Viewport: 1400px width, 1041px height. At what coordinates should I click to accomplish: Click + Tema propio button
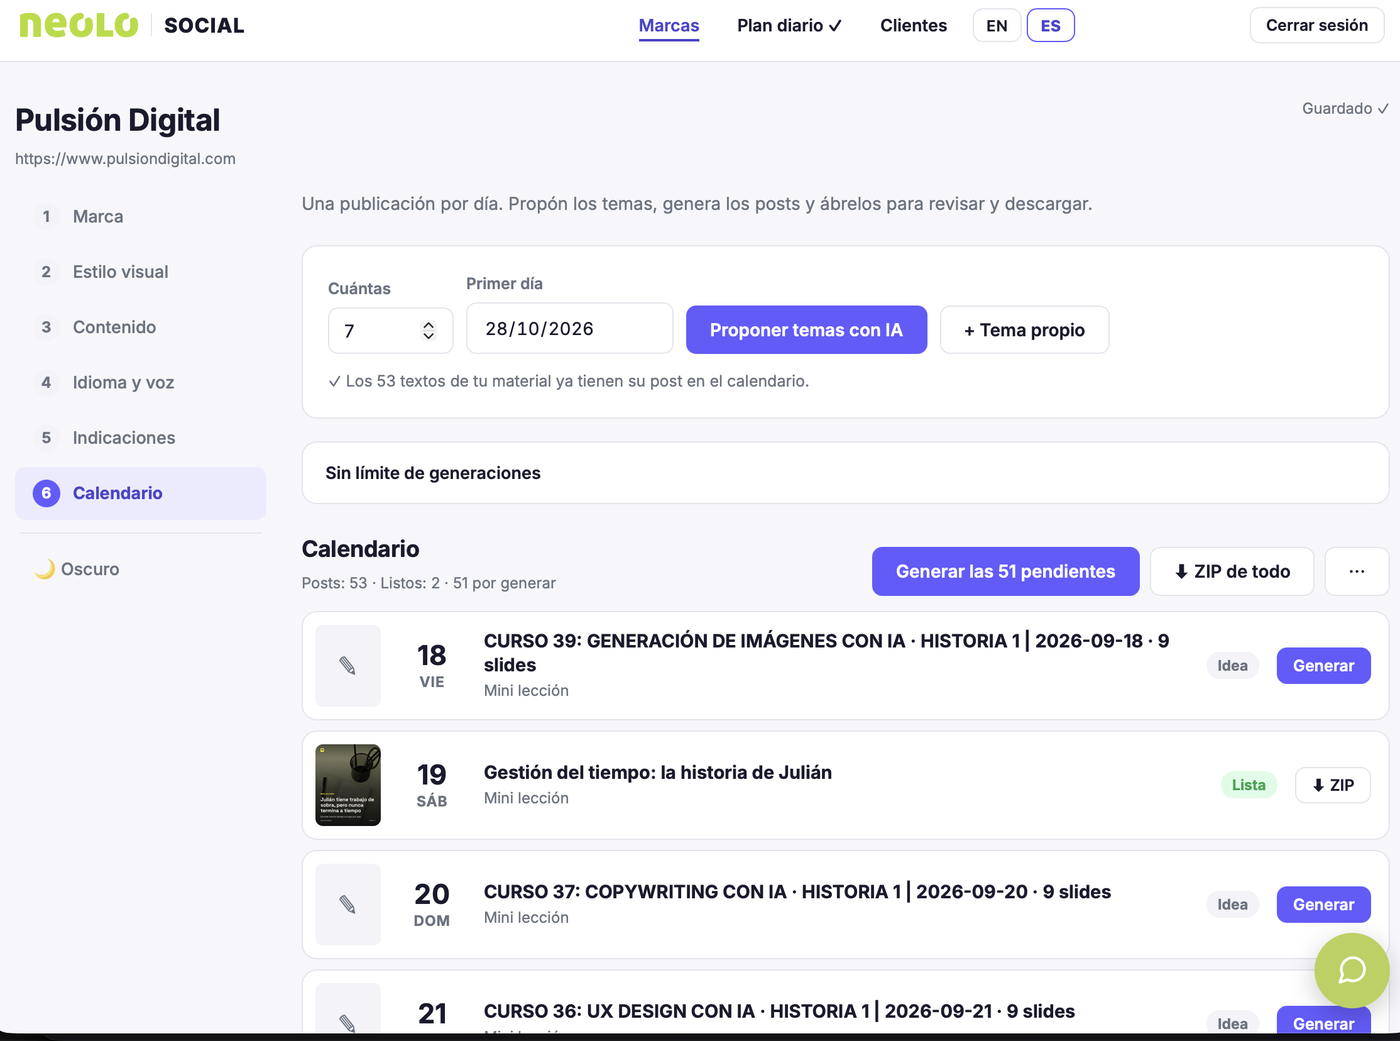pos(1024,330)
